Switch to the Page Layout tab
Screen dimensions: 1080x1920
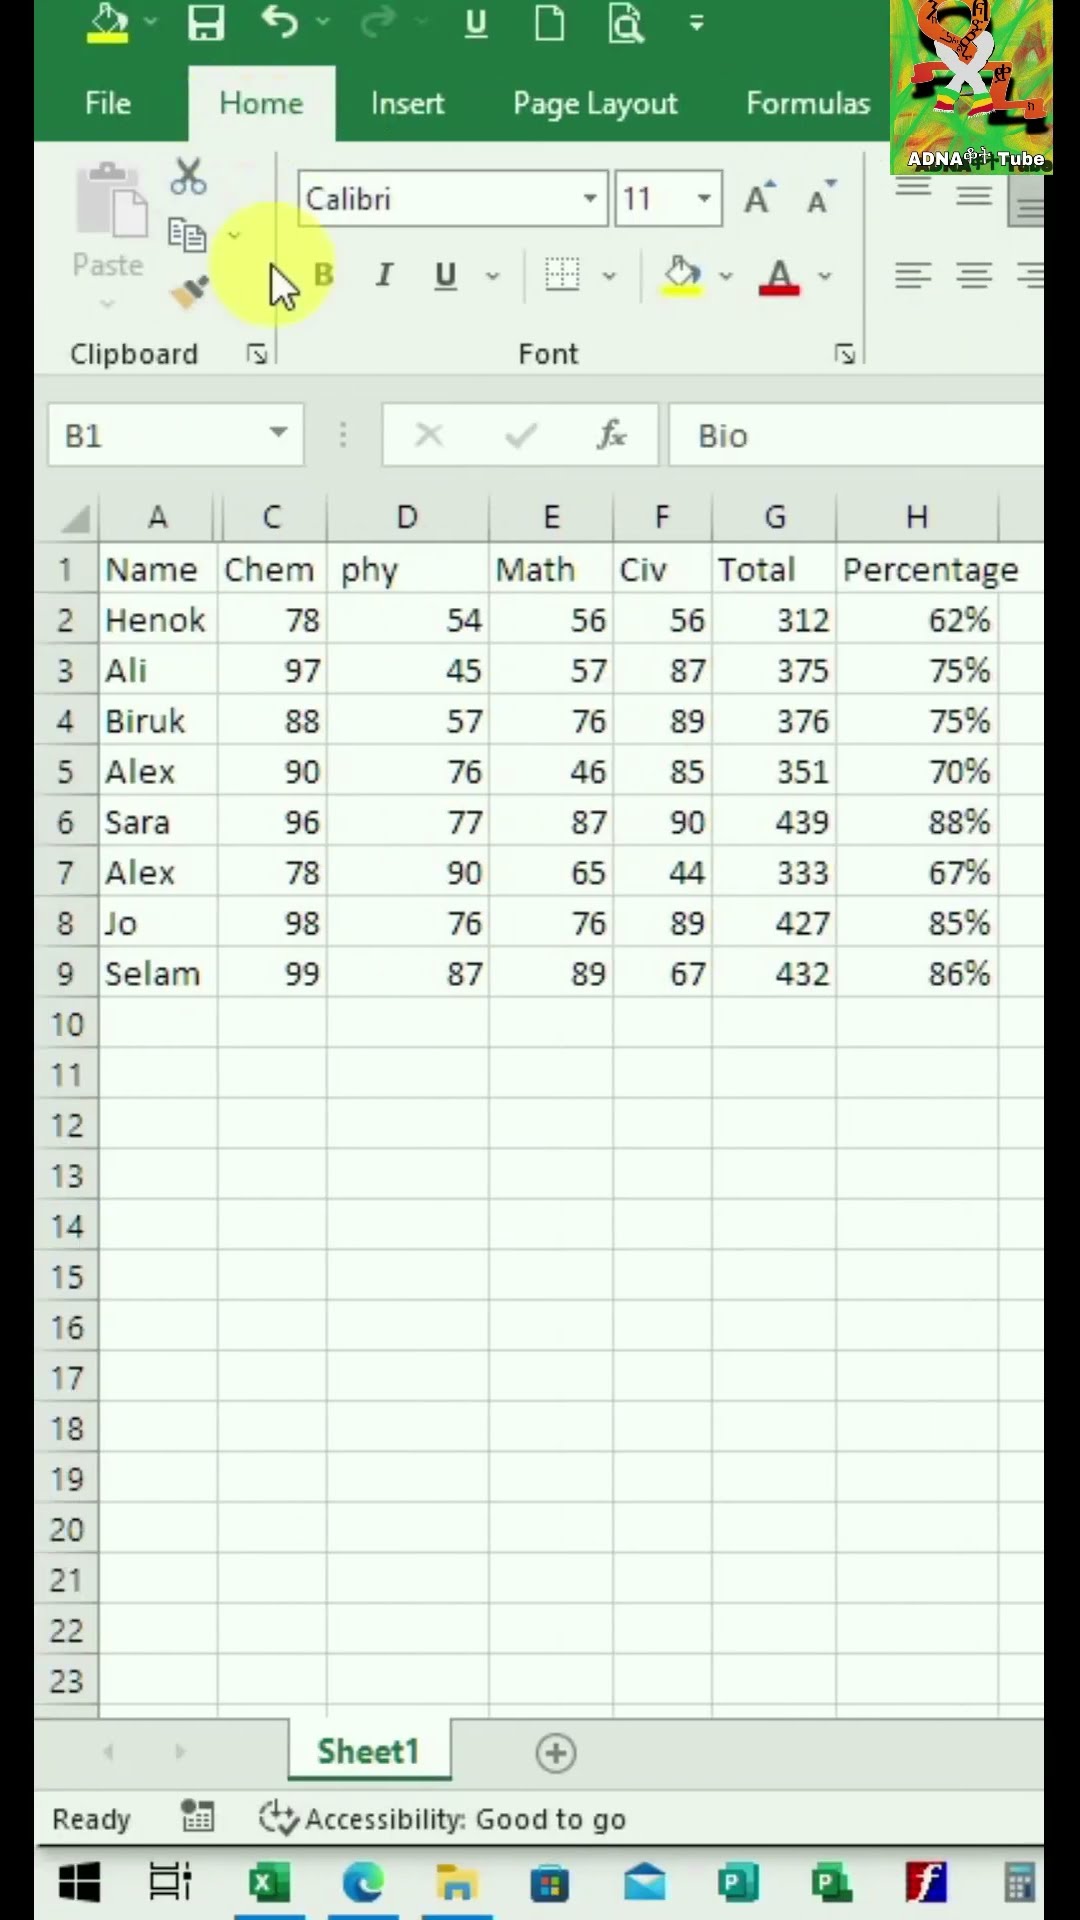(595, 103)
